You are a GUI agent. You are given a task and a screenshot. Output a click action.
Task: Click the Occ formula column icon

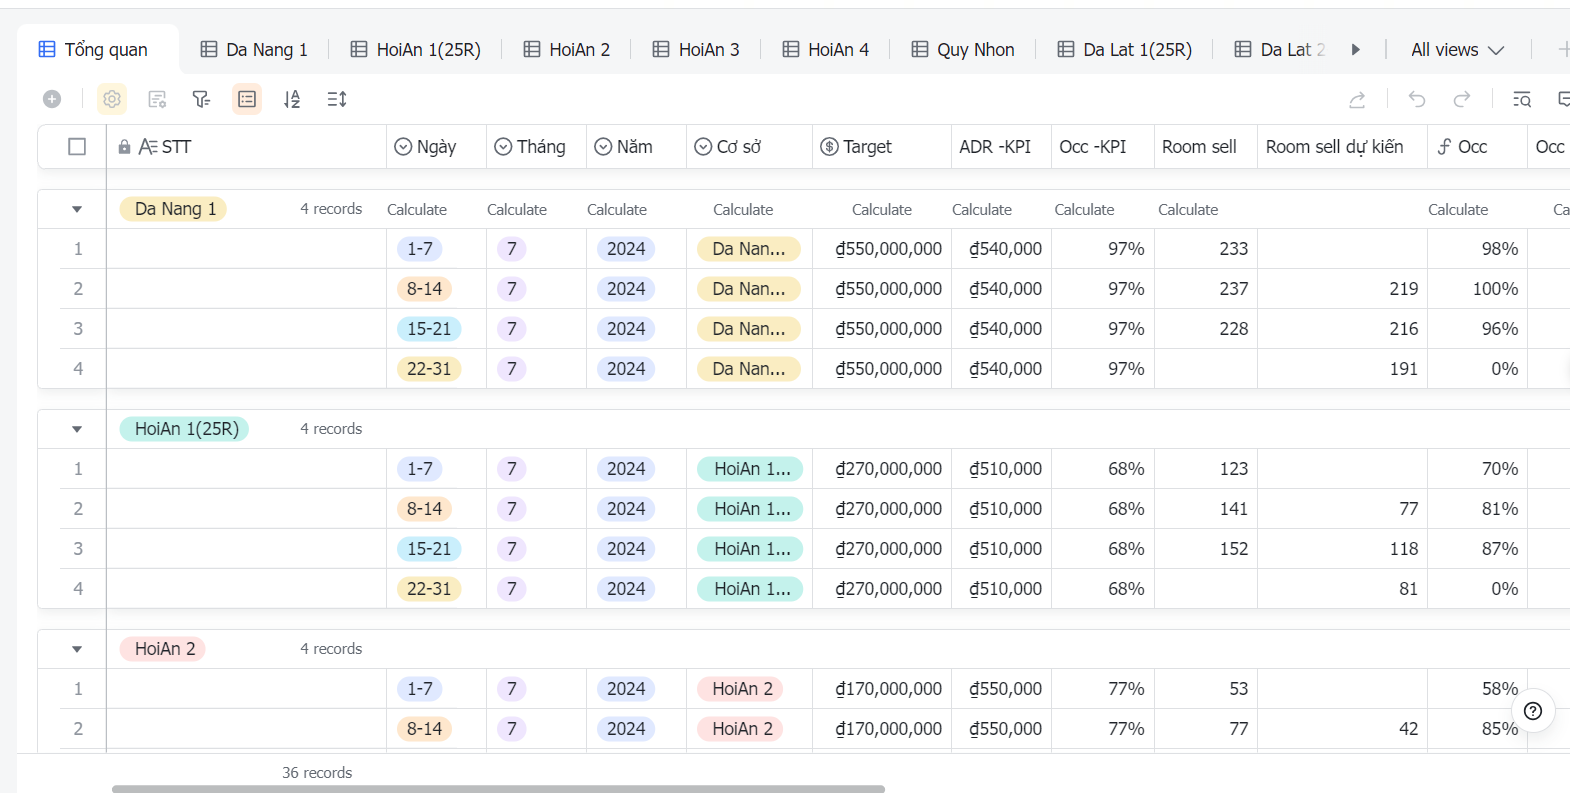coord(1445,147)
